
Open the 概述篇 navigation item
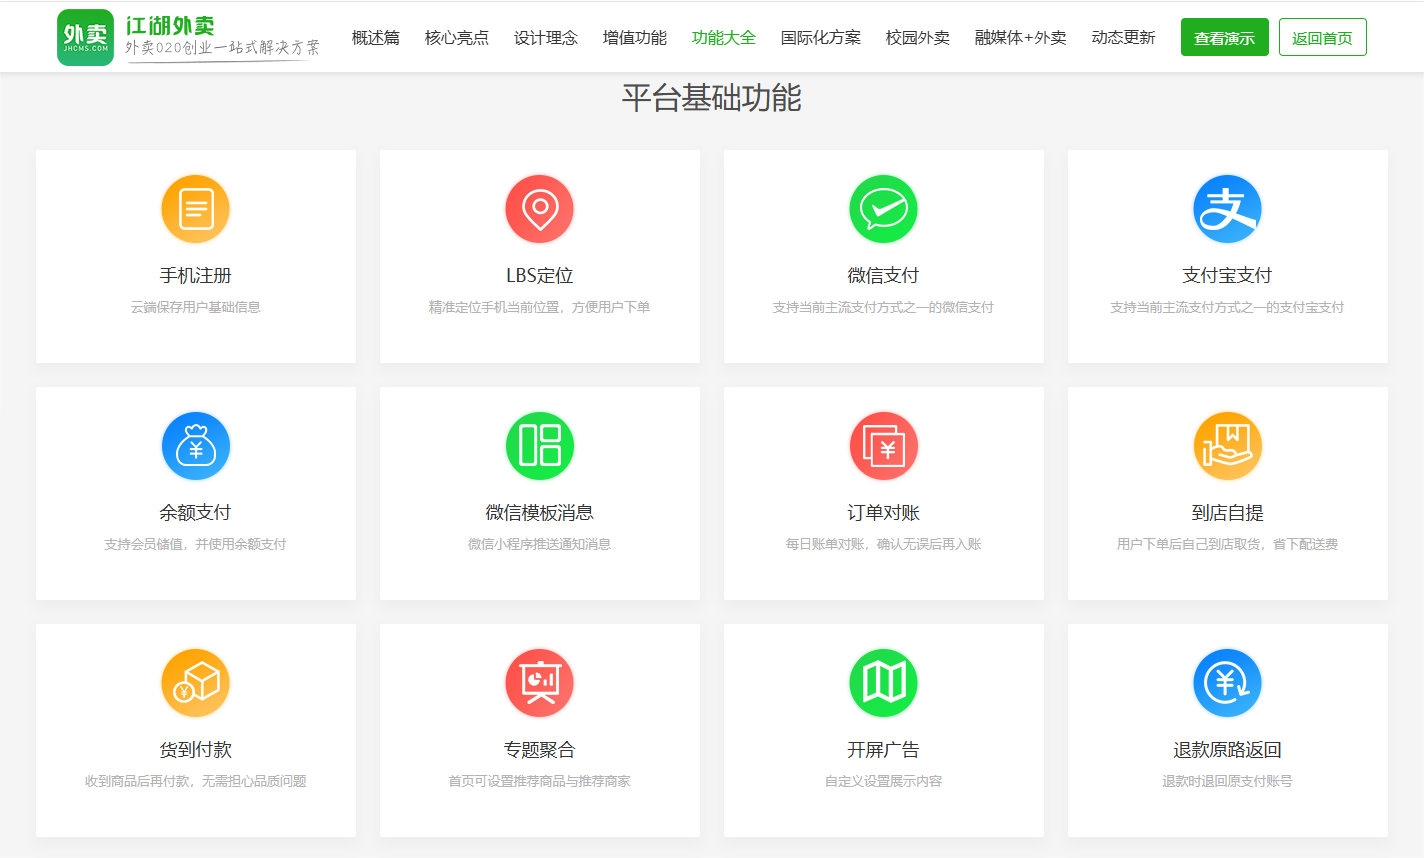376,38
